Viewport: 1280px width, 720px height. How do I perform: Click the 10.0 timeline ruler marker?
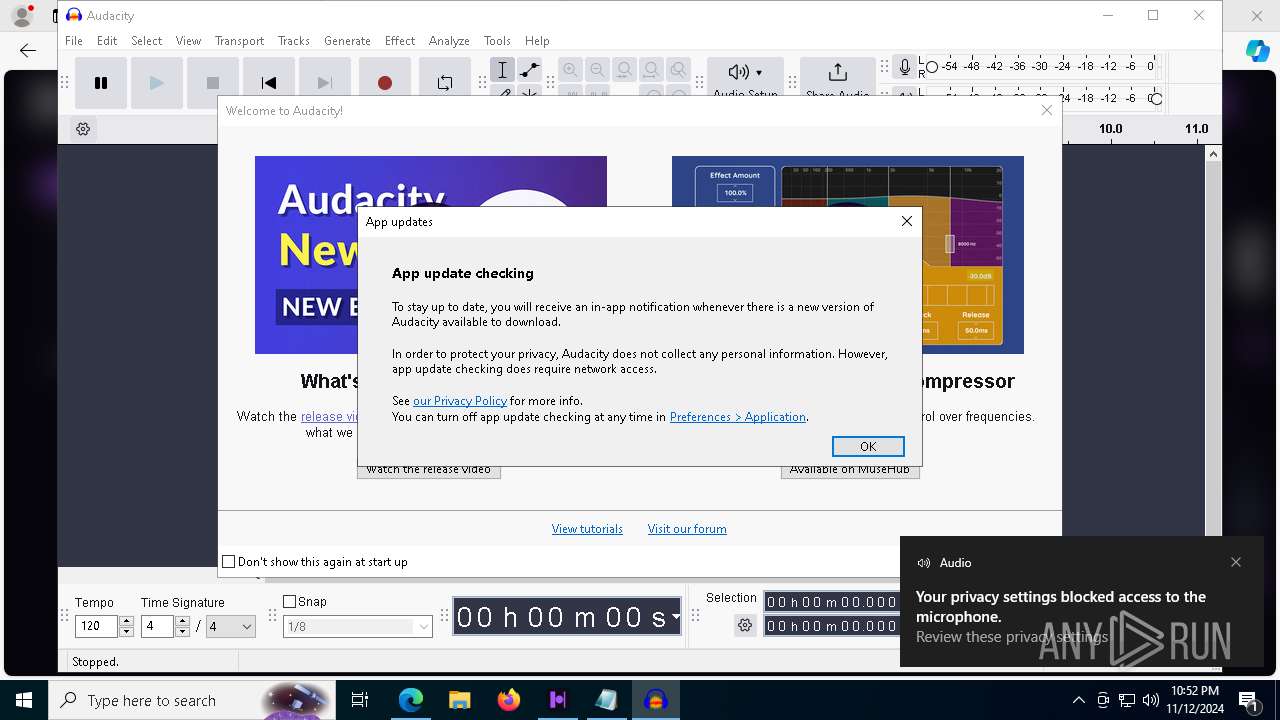[x=1110, y=129]
